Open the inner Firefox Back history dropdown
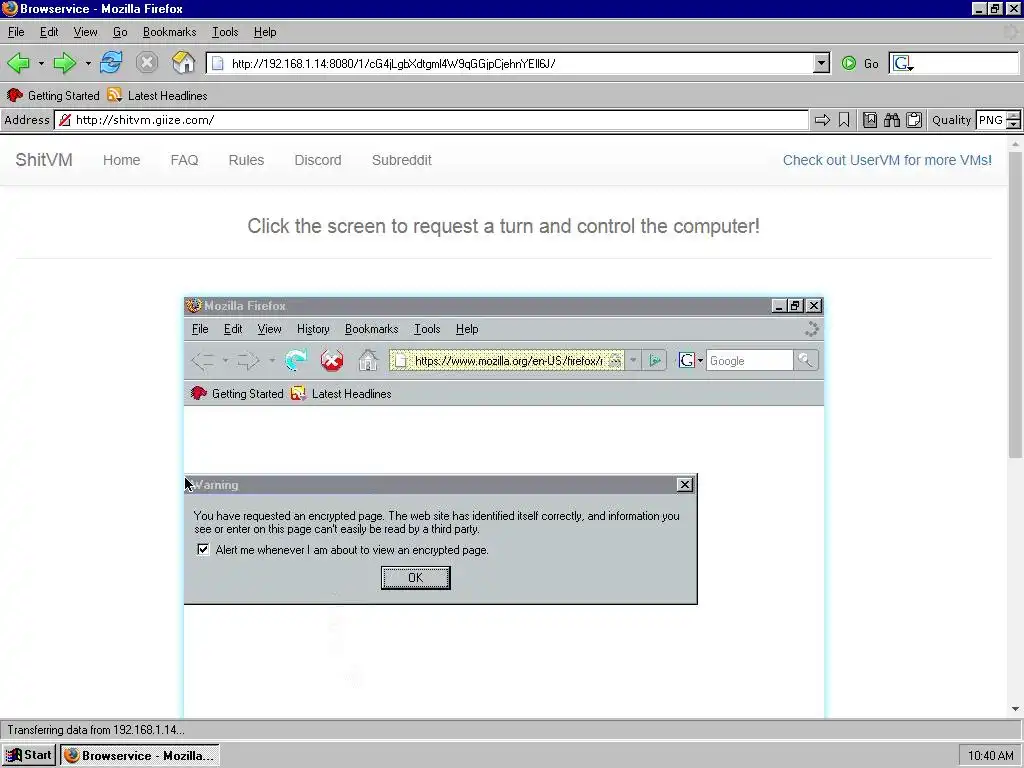Screen dimensions: 1024x768 [x=225, y=360]
